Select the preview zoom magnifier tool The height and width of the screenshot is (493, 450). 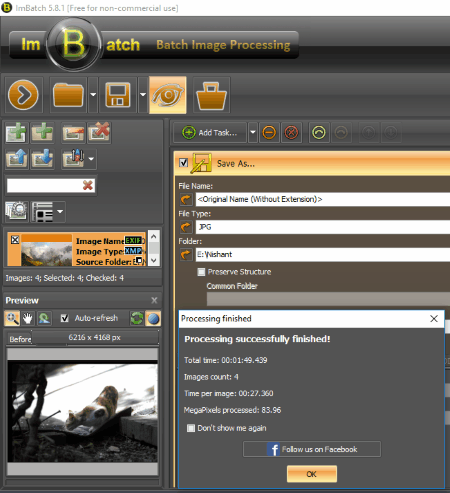12,318
